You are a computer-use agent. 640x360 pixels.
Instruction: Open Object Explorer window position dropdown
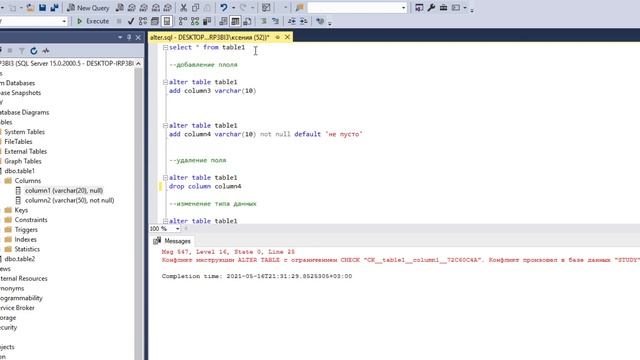120,37
